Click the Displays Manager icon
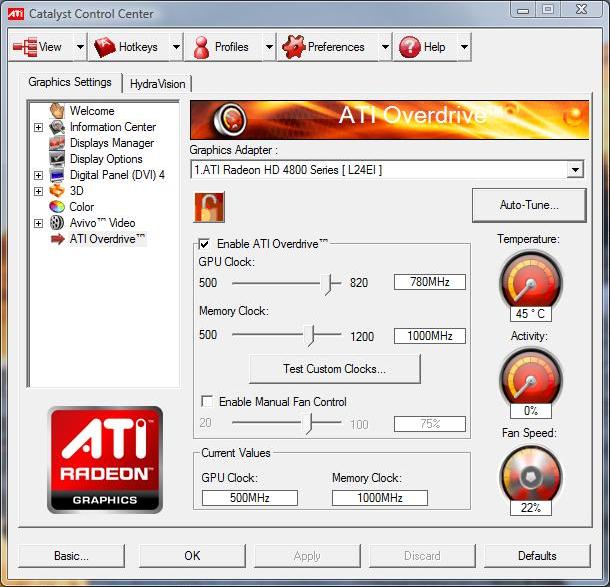The image size is (610, 587). 57,143
